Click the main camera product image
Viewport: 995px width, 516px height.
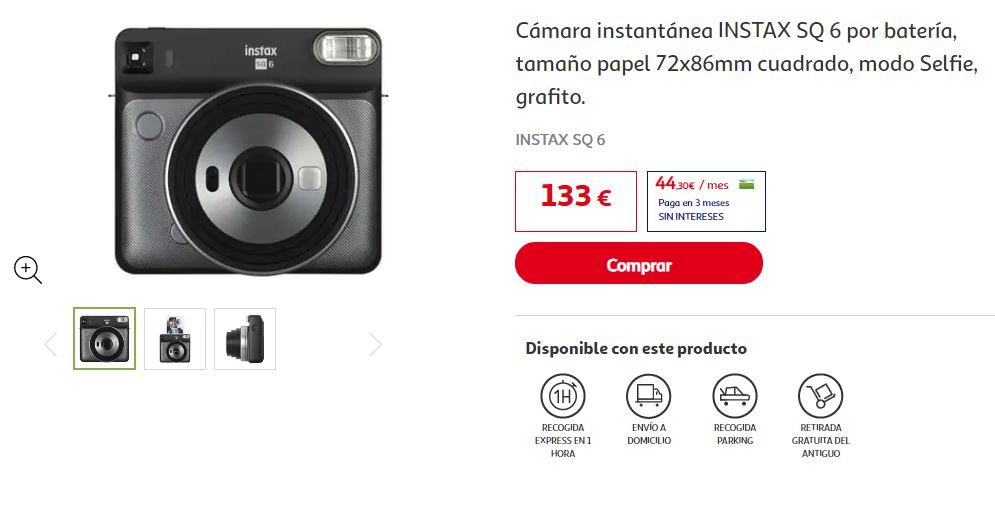click(248, 151)
